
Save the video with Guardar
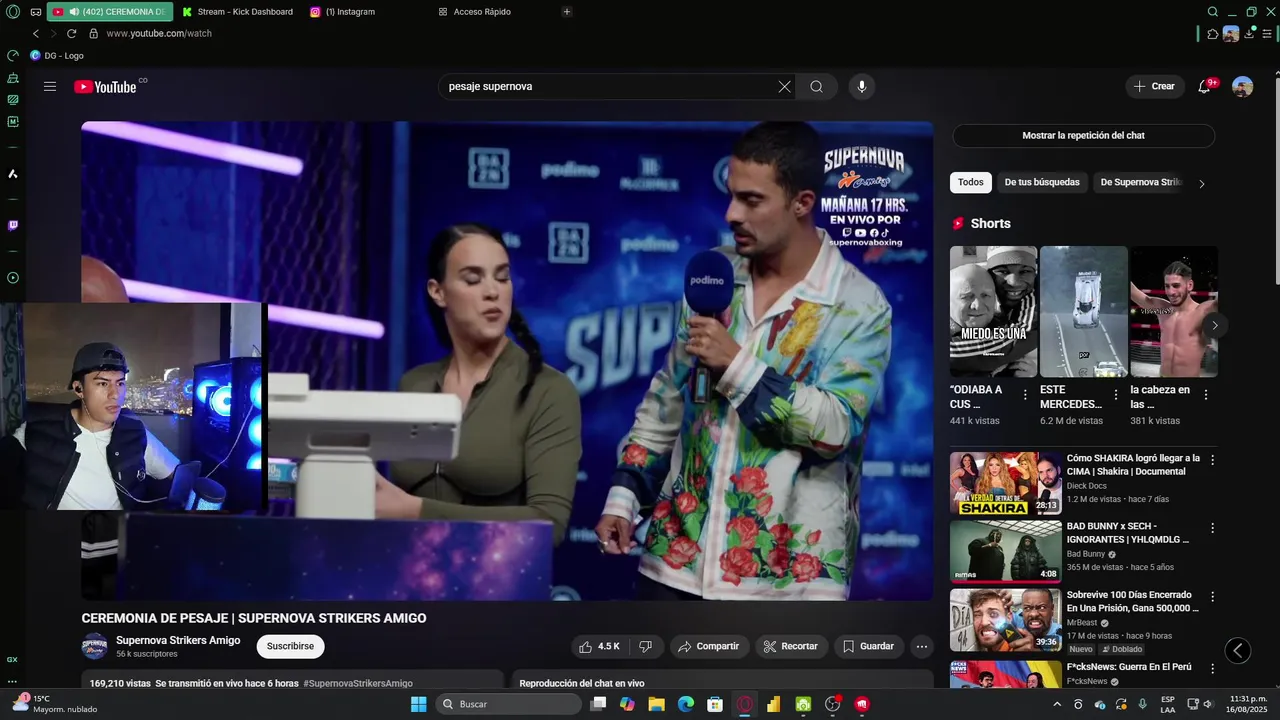[x=867, y=646]
